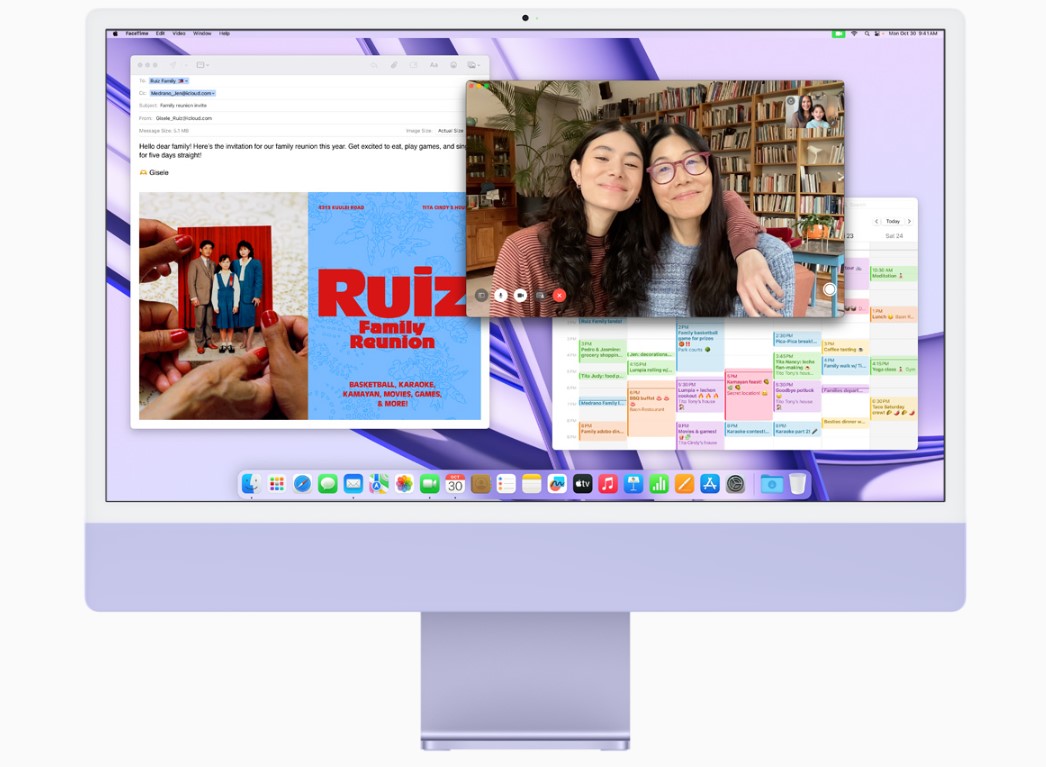The height and width of the screenshot is (767, 1046).
Task: Open the photo browser dropdown in Mail
Action: pos(473,65)
